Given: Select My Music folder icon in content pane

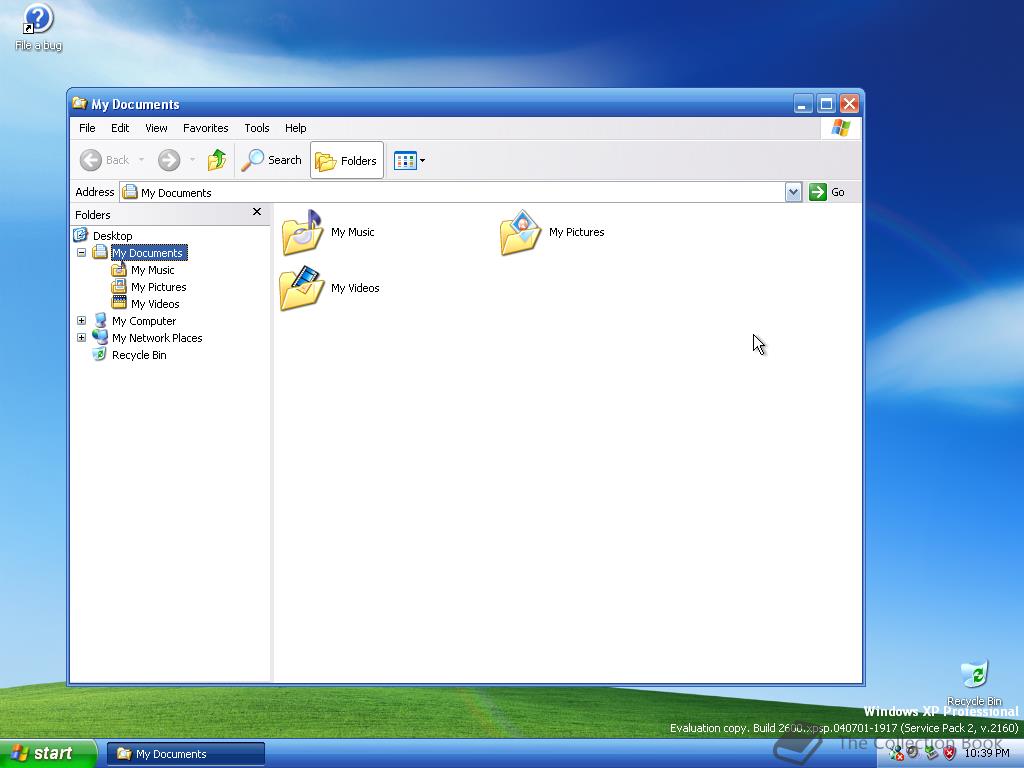Looking at the screenshot, I should (302, 232).
